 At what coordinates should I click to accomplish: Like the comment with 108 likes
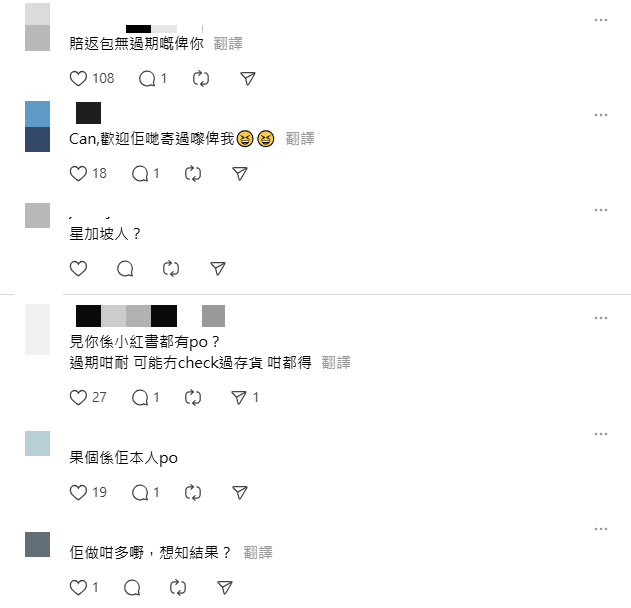click(x=78, y=78)
